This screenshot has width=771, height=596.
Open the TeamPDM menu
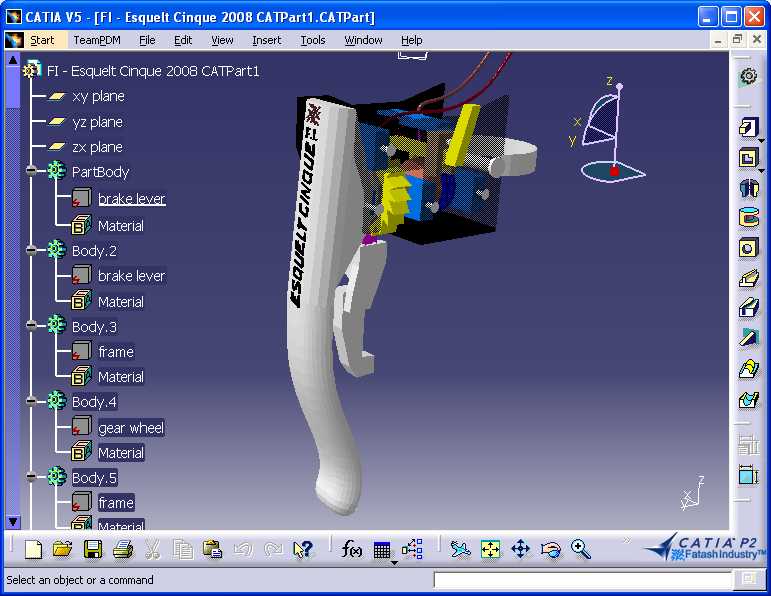coord(97,40)
